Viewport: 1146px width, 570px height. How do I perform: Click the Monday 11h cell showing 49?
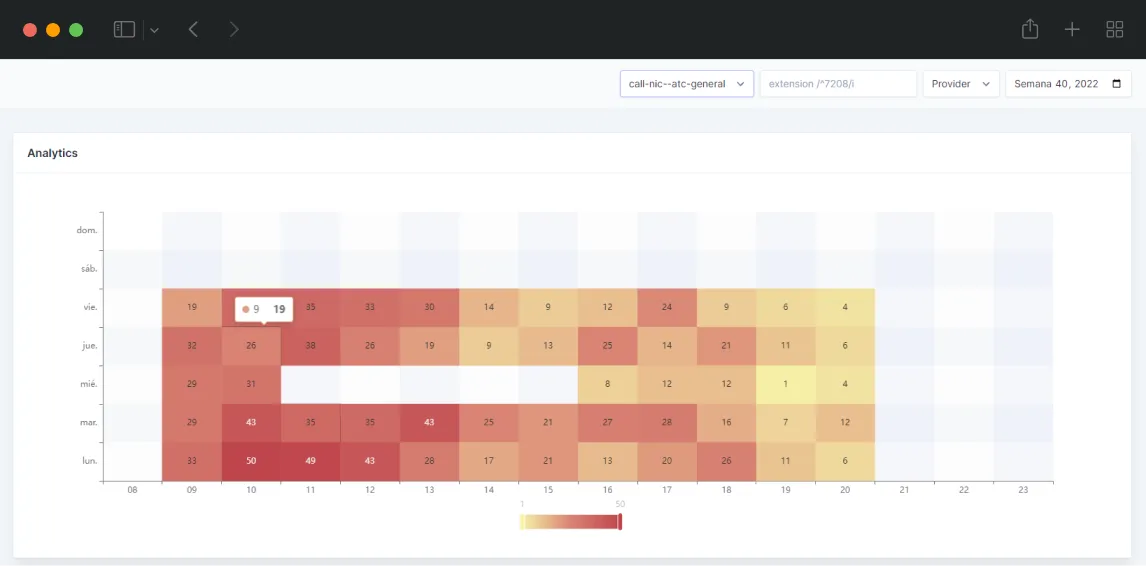pos(310,461)
